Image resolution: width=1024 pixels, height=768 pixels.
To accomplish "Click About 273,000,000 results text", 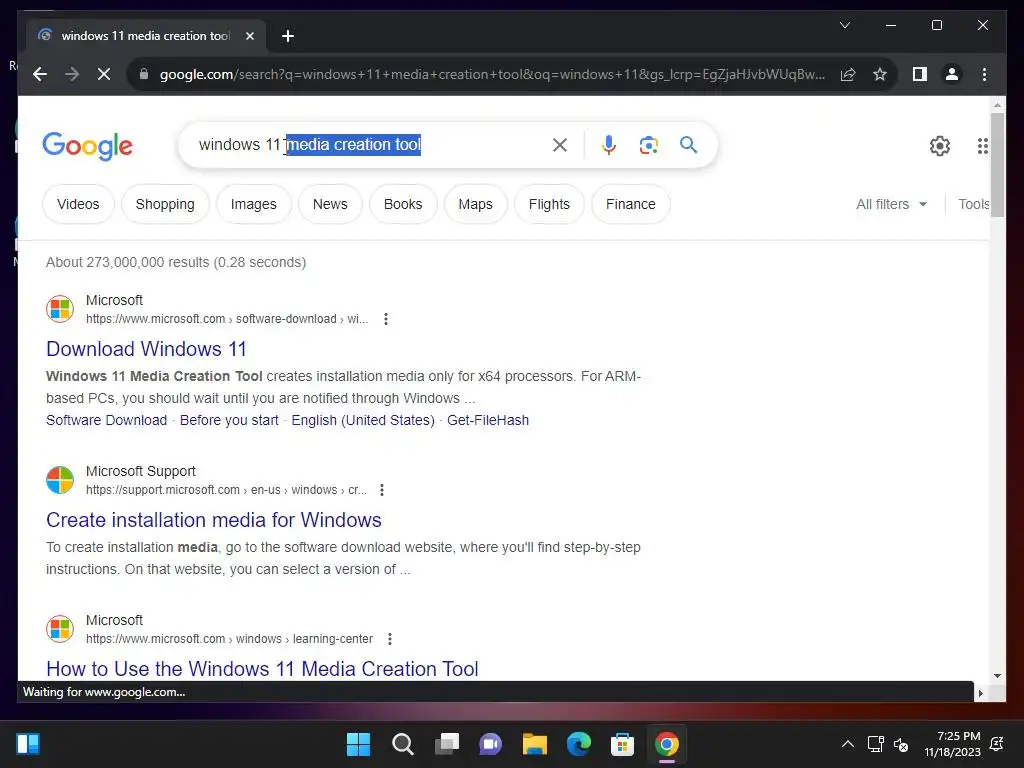I will 176,262.
